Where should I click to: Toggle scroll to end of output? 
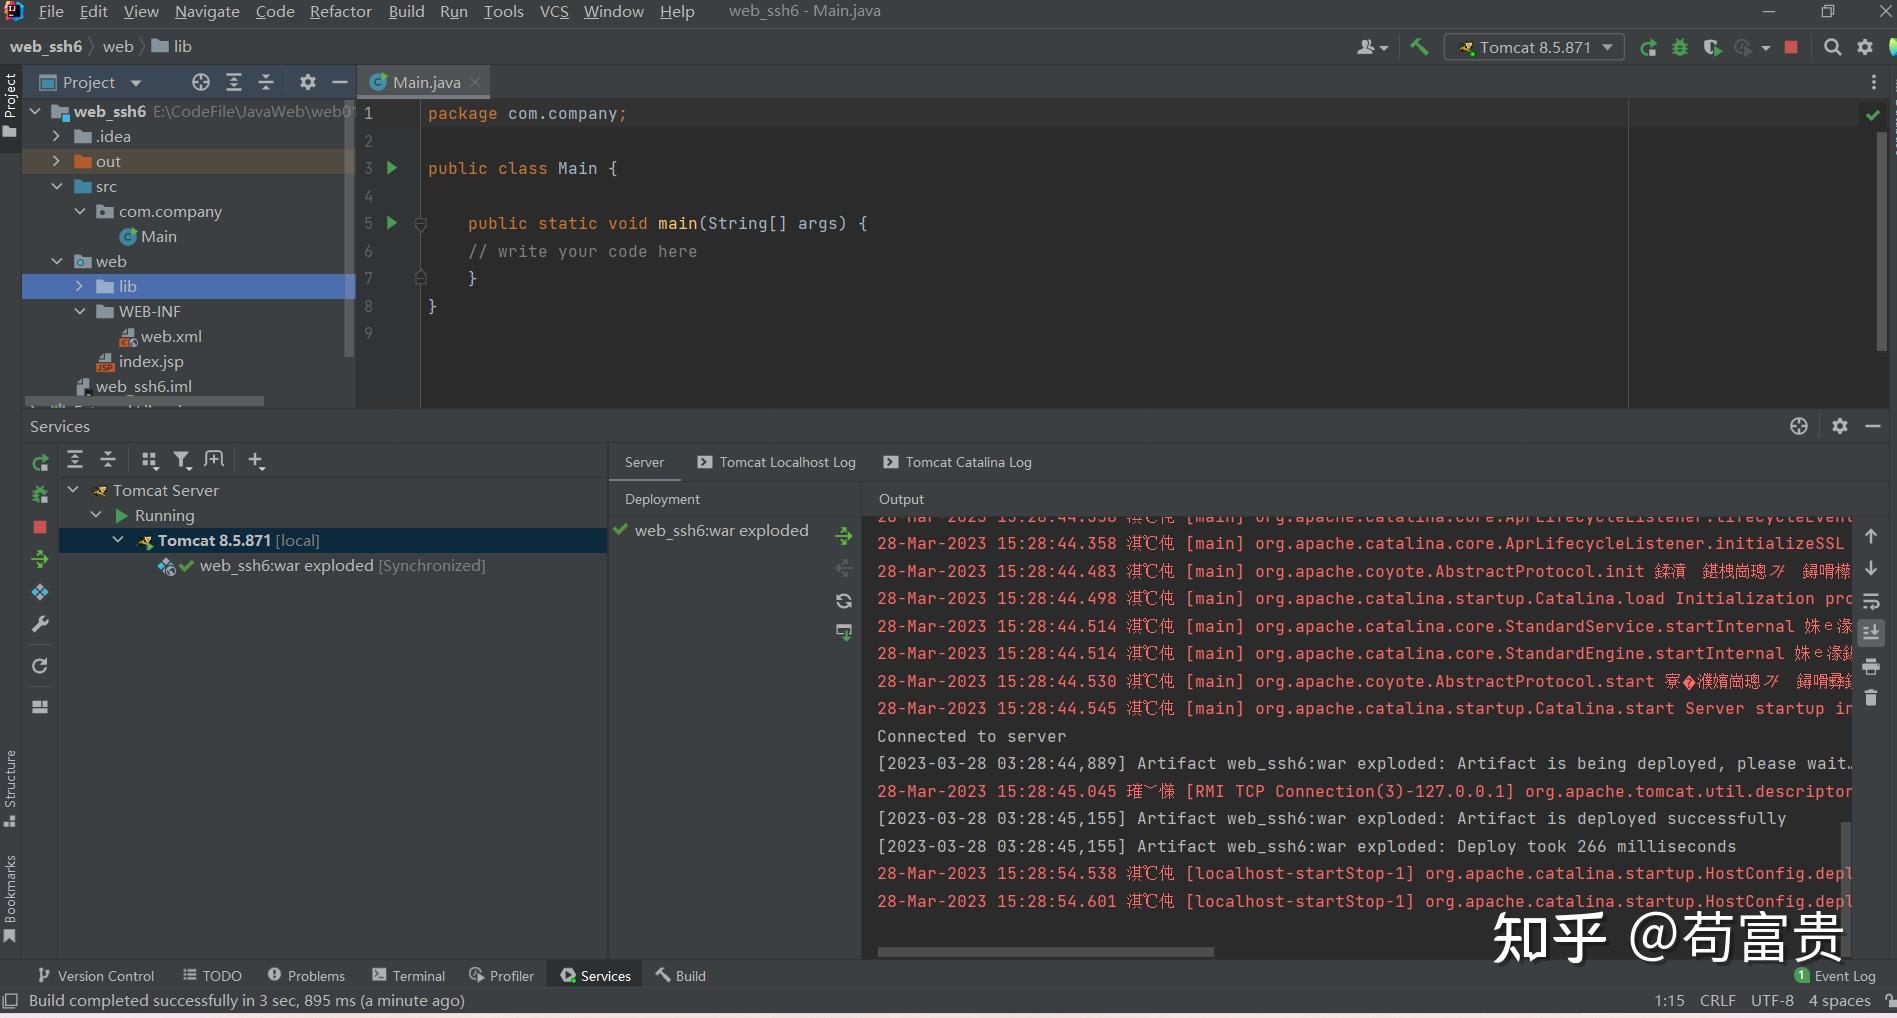1871,633
